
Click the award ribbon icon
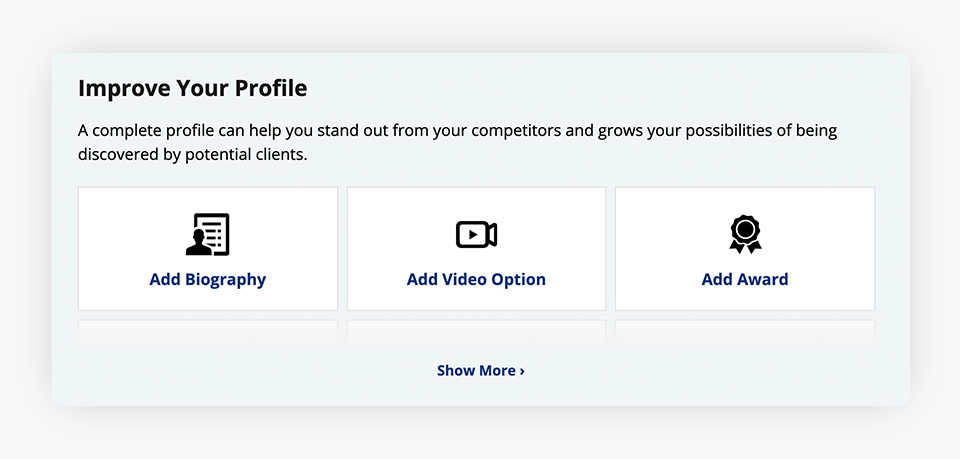745,234
